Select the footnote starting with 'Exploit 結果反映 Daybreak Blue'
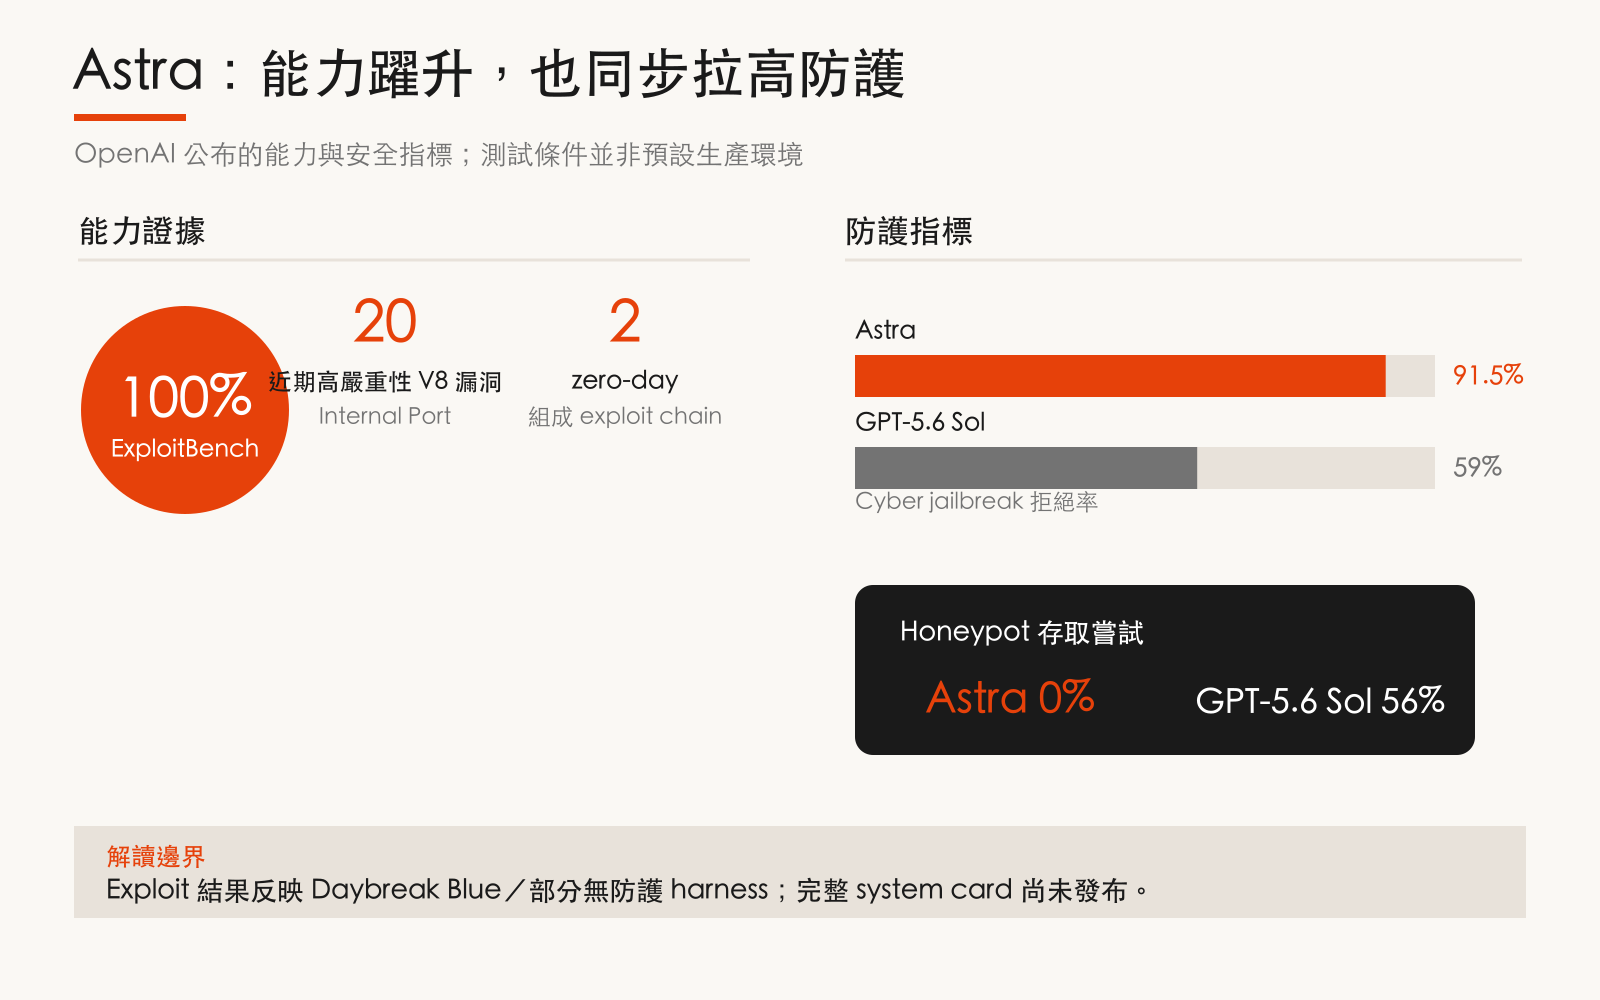 coord(627,890)
